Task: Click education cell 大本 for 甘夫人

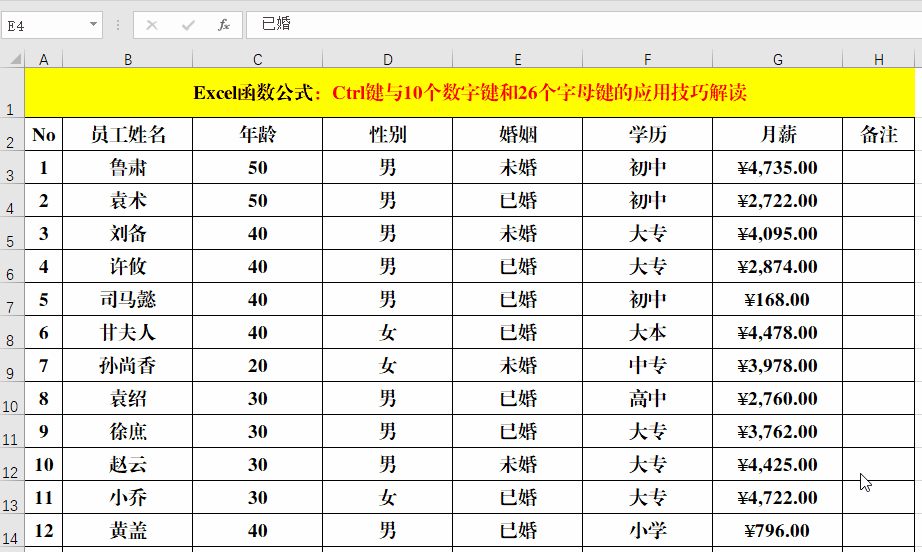Action: click(647, 332)
